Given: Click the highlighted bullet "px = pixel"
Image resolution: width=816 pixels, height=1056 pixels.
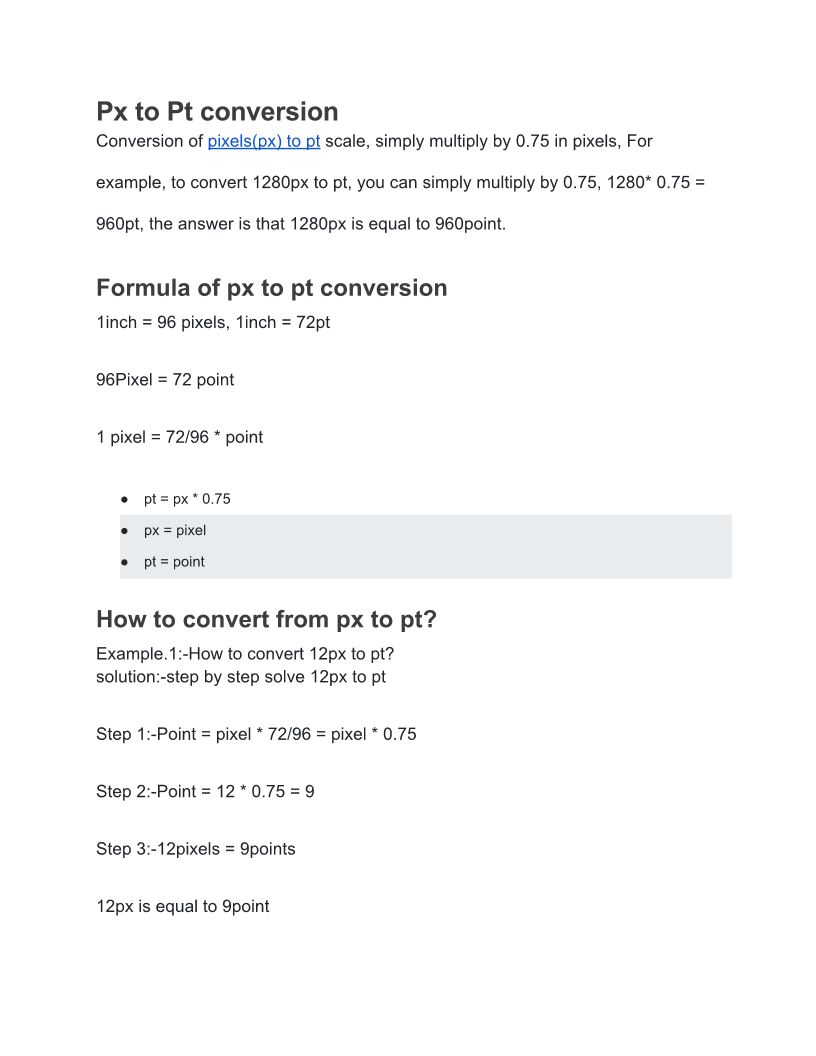Looking at the screenshot, I should click(175, 531).
